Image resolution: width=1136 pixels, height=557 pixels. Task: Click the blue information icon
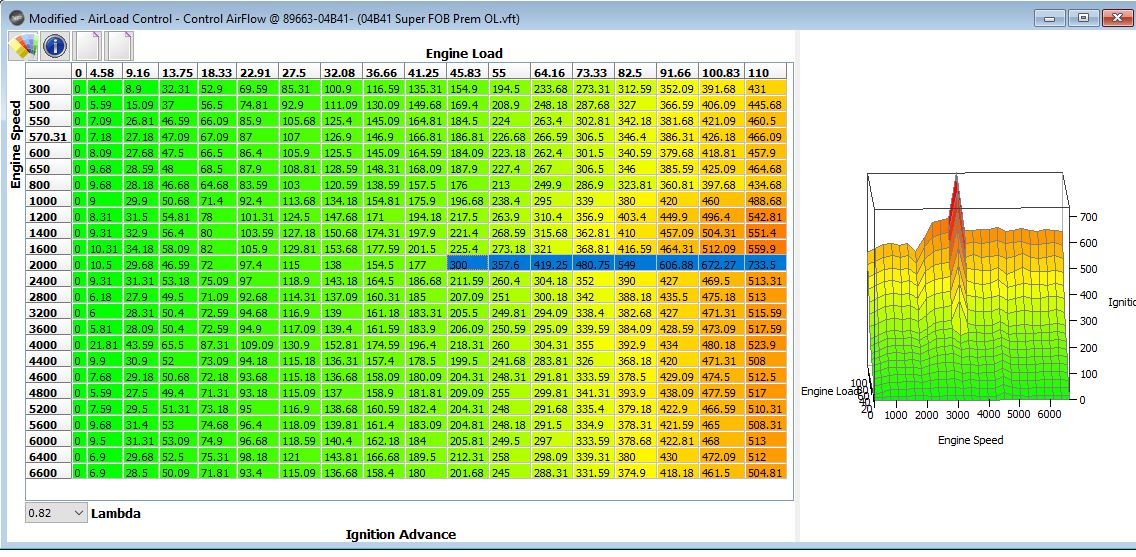click(55, 46)
